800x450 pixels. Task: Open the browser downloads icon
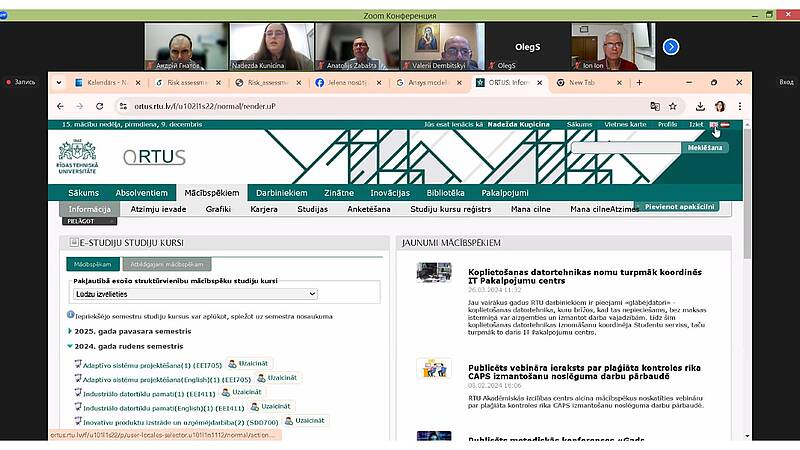click(700, 106)
